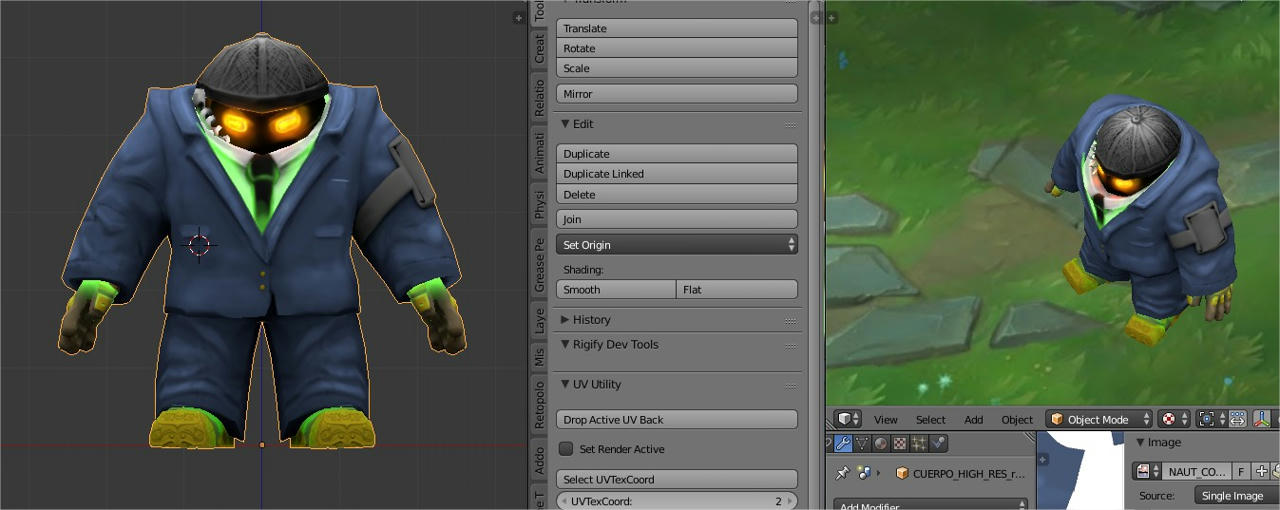Open the Set Origin dropdown
Image resolution: width=1280 pixels, height=510 pixels.
(677, 244)
